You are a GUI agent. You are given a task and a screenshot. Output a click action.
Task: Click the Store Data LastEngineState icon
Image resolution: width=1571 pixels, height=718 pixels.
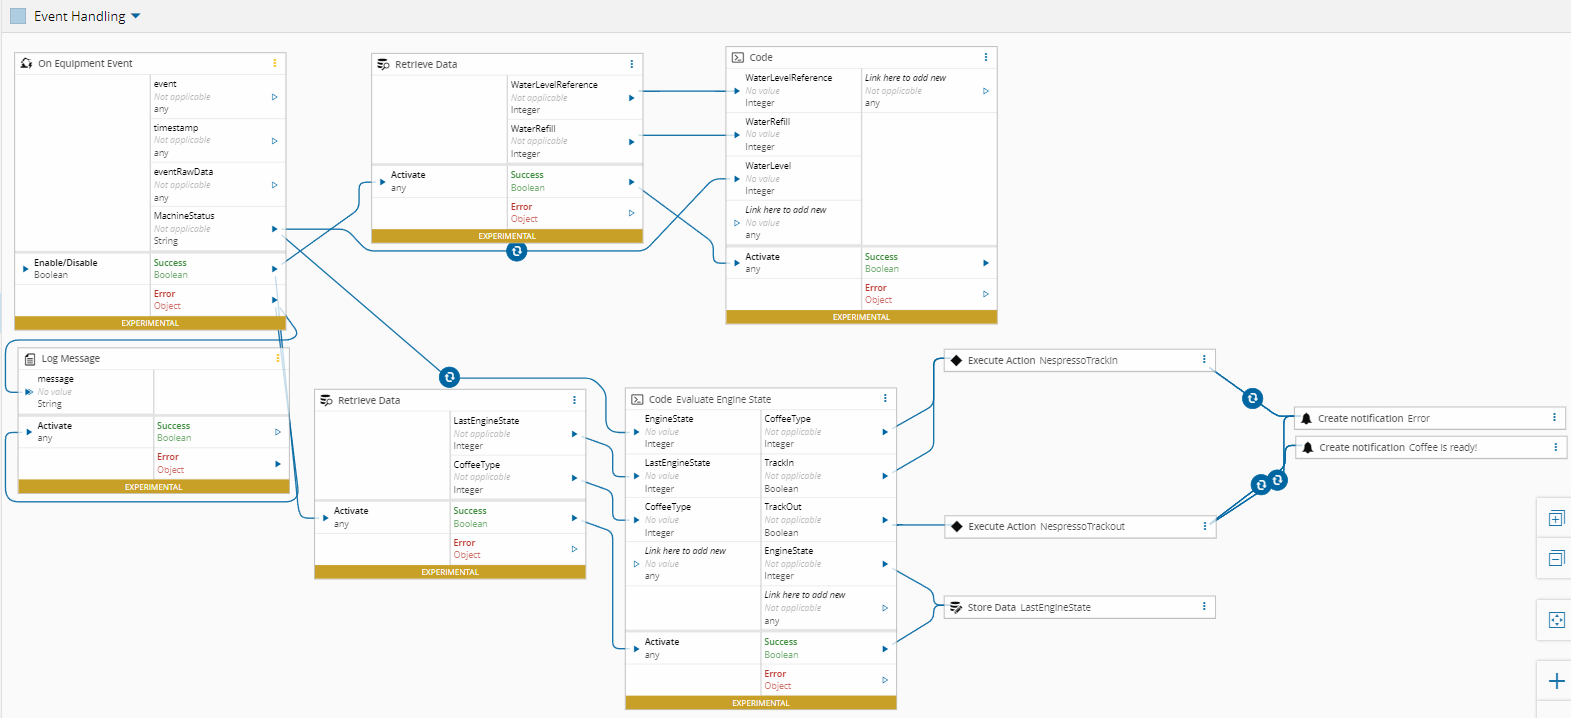(x=956, y=607)
